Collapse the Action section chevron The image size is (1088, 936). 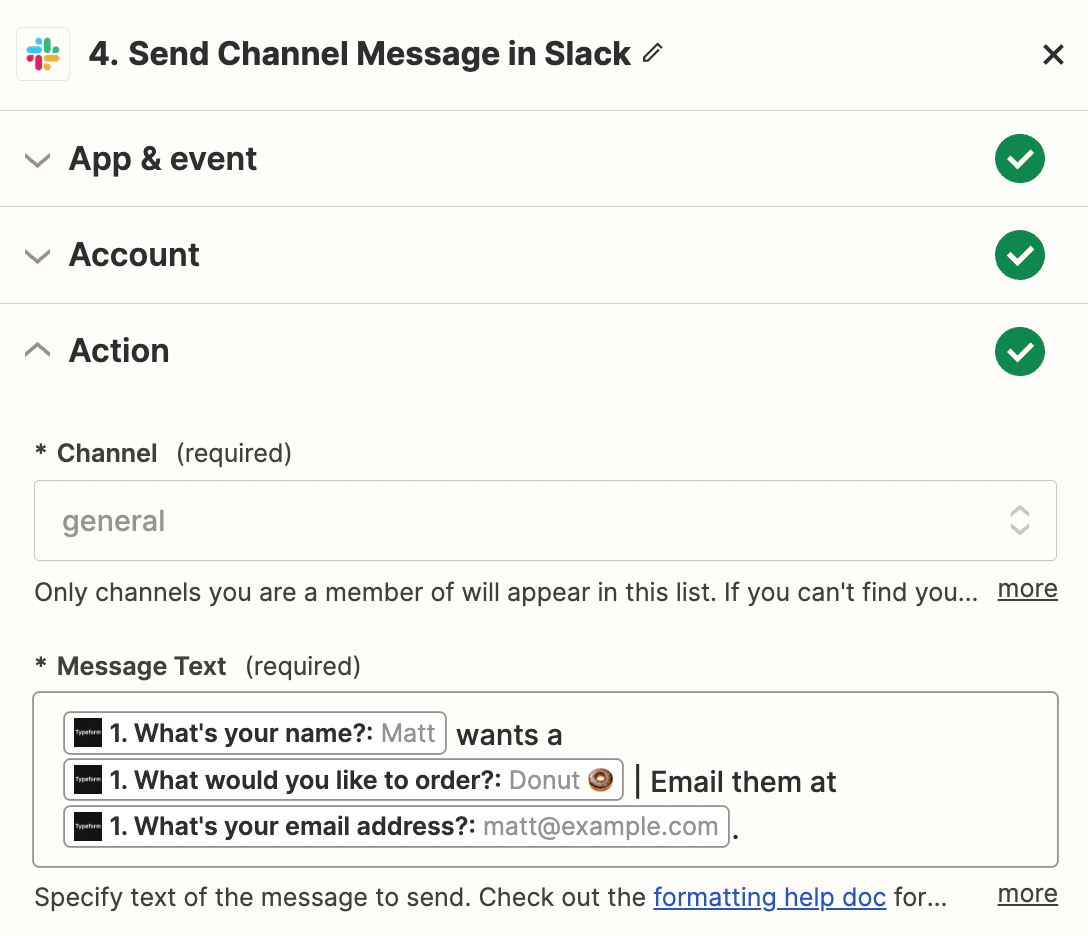pos(38,350)
